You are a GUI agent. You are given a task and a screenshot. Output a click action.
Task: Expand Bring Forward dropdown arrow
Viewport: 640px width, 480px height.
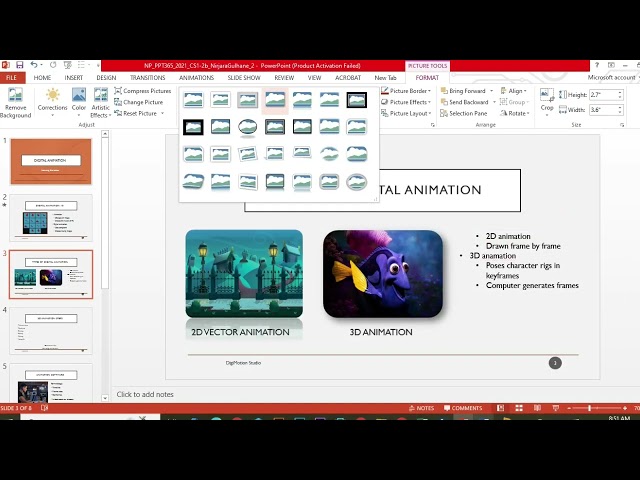[x=491, y=91]
